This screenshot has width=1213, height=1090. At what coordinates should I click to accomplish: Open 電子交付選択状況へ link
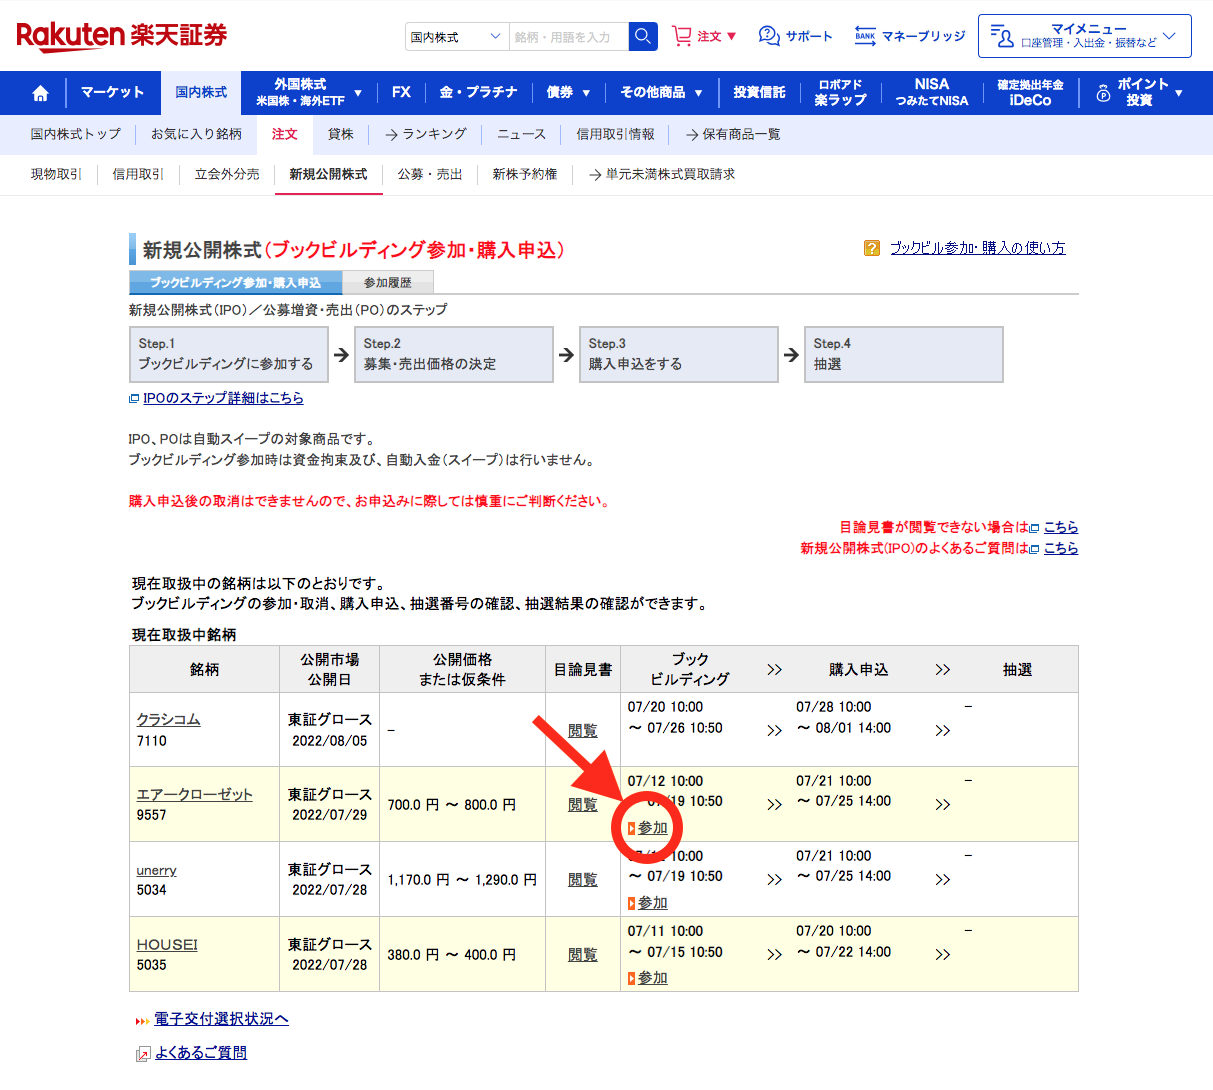[x=221, y=1019]
